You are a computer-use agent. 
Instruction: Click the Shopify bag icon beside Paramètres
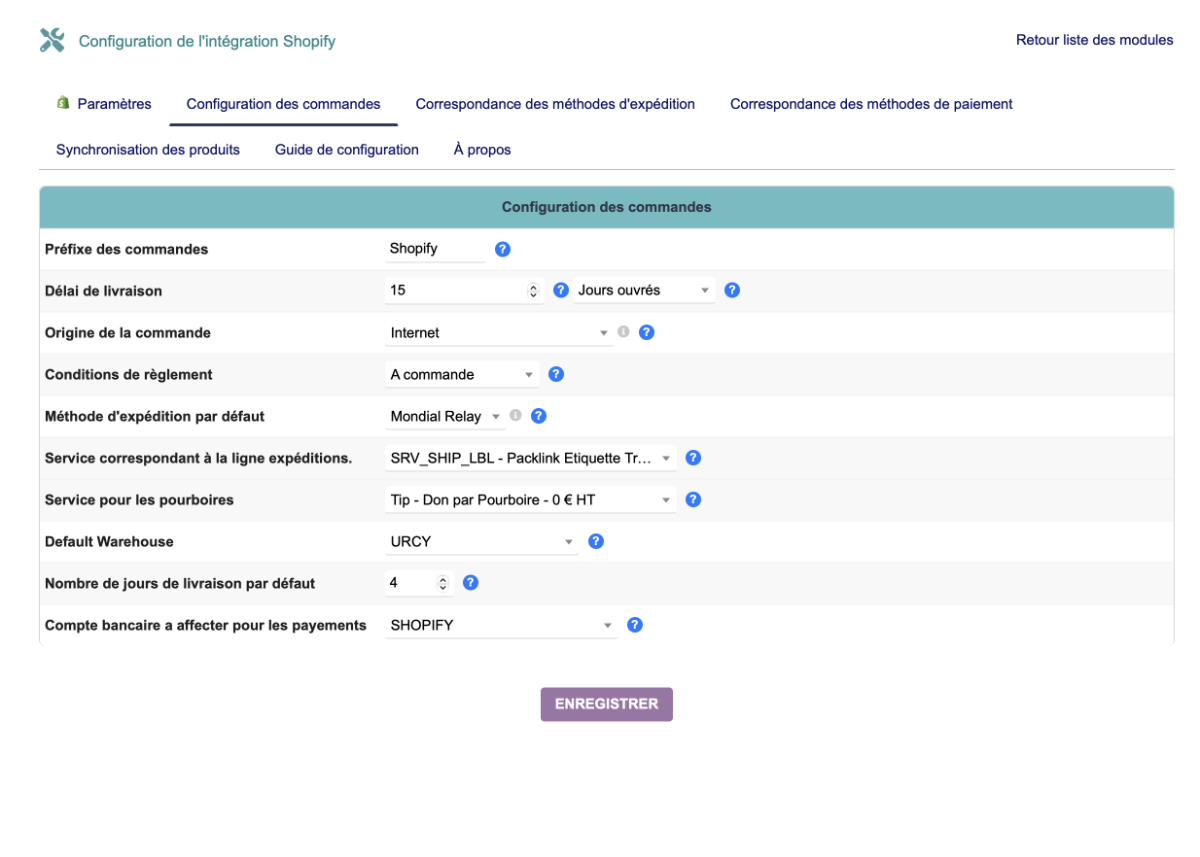pyautogui.click(x=63, y=103)
